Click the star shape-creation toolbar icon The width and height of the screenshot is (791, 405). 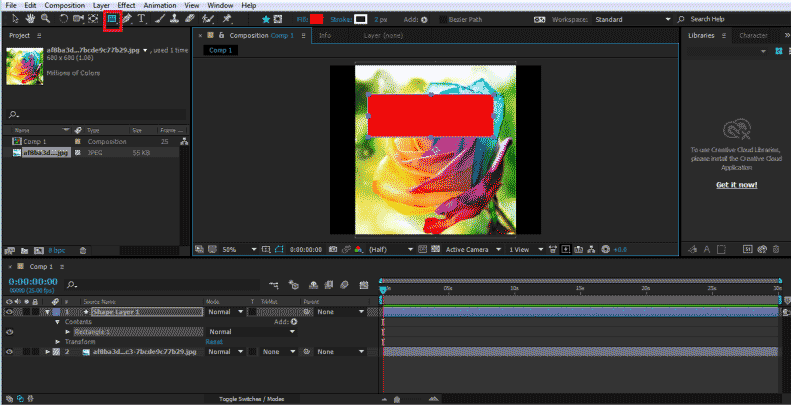pyautogui.click(x=266, y=19)
